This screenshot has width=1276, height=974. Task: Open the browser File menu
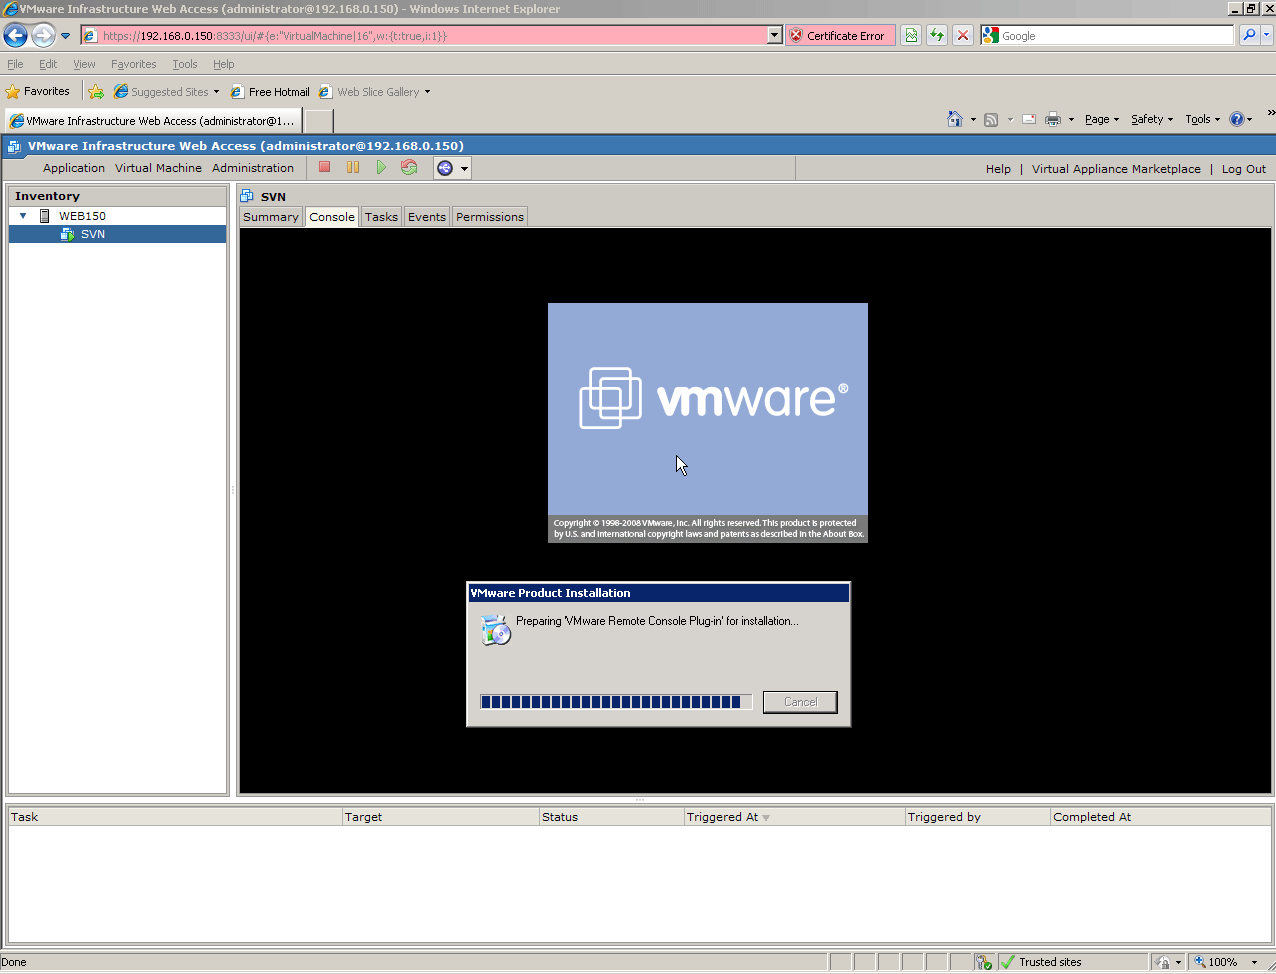click(15, 64)
